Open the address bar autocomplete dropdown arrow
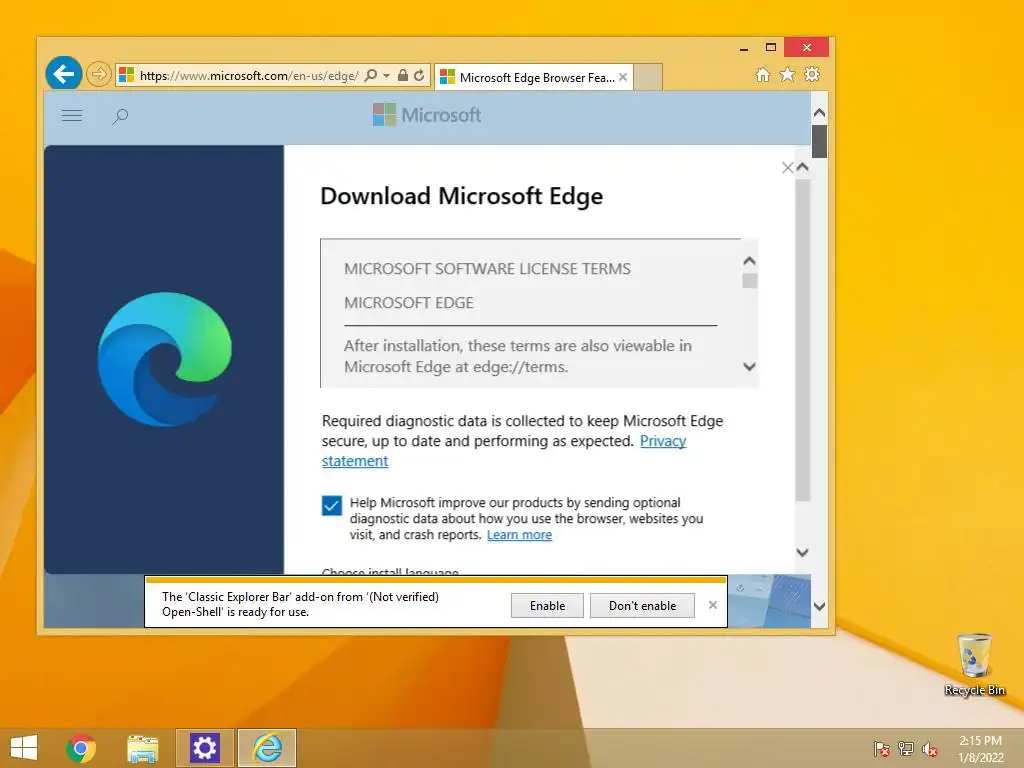The image size is (1024, 768). pos(387,76)
